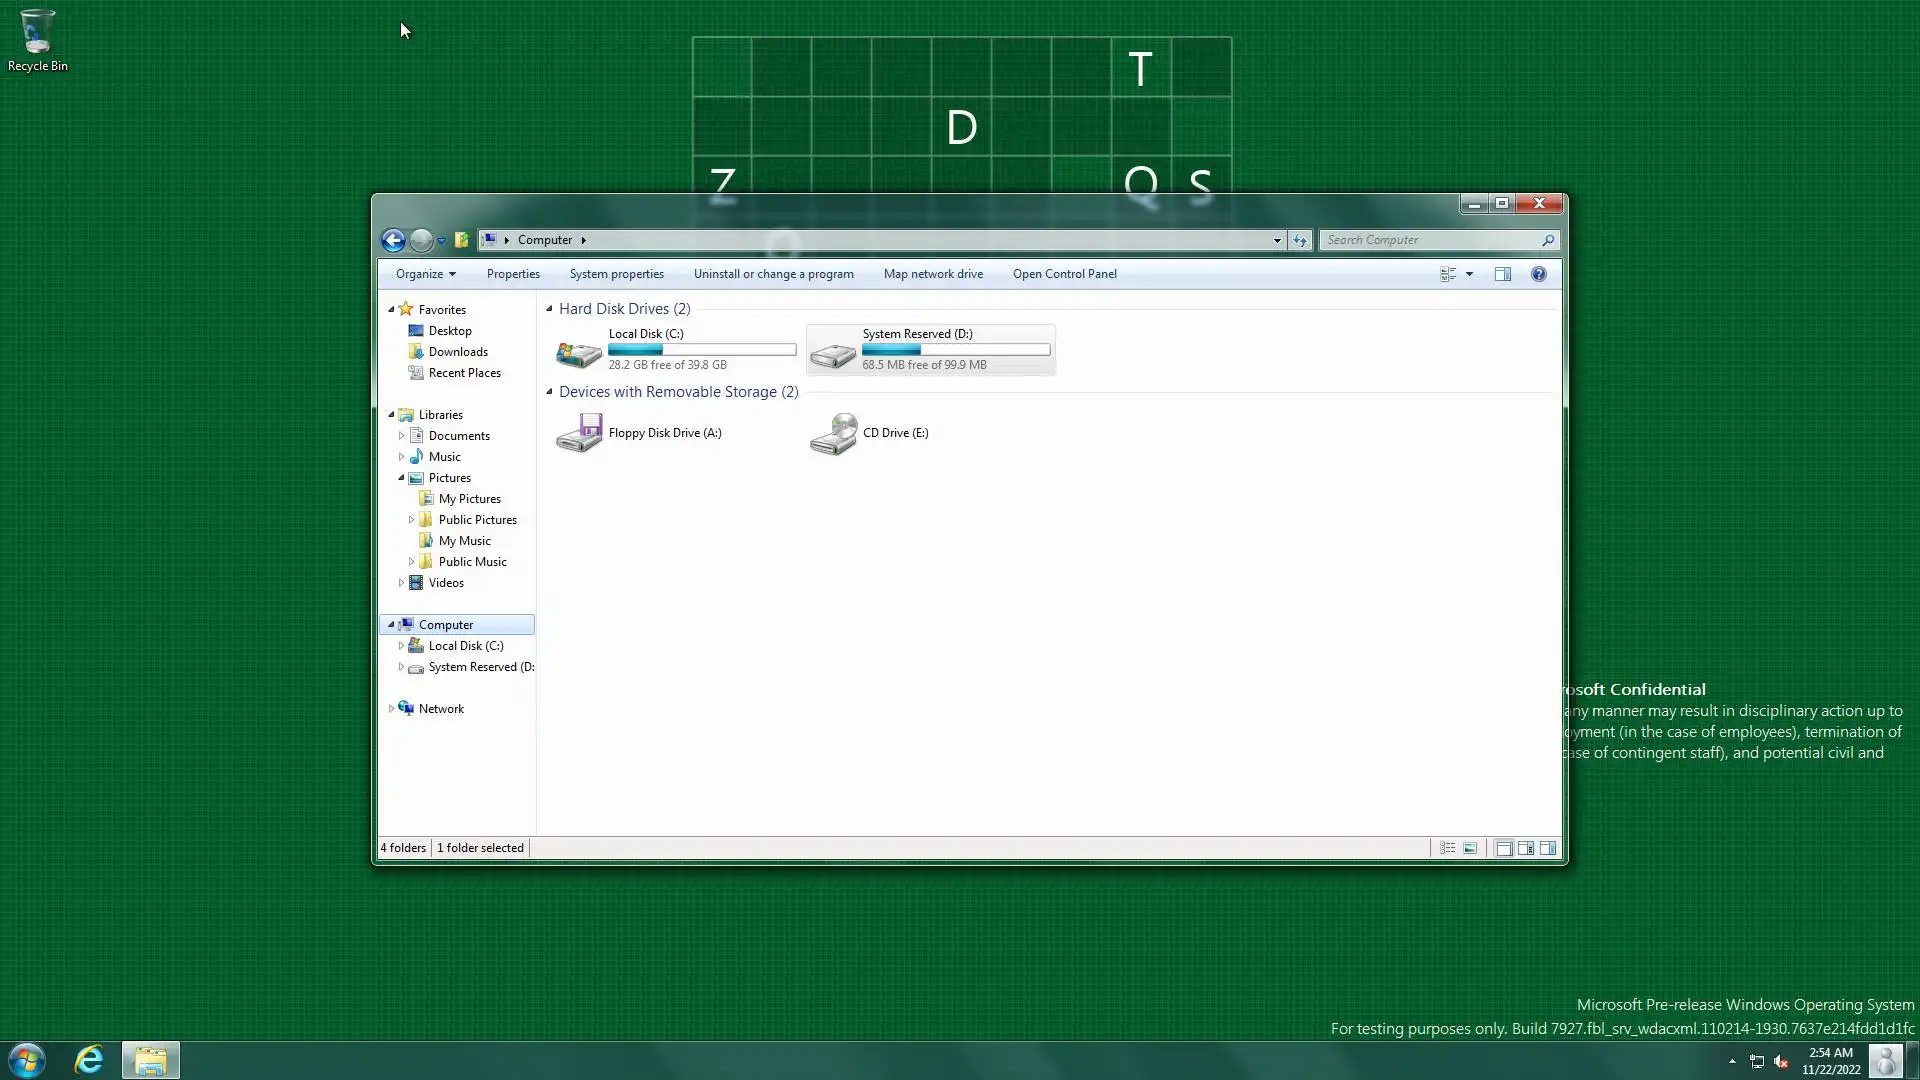The width and height of the screenshot is (1920, 1080).
Task: Switch to large thumbnails view in the status bar
Action: tap(1470, 848)
